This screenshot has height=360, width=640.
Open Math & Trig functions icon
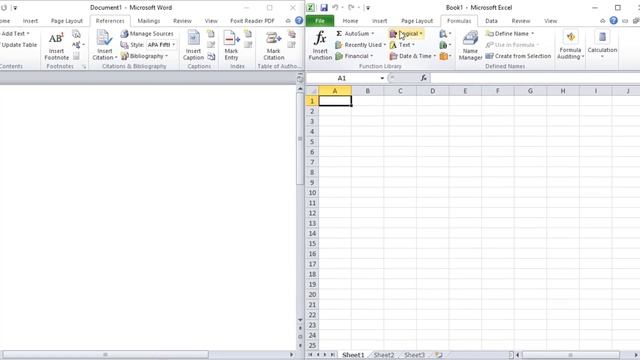(x=445, y=45)
